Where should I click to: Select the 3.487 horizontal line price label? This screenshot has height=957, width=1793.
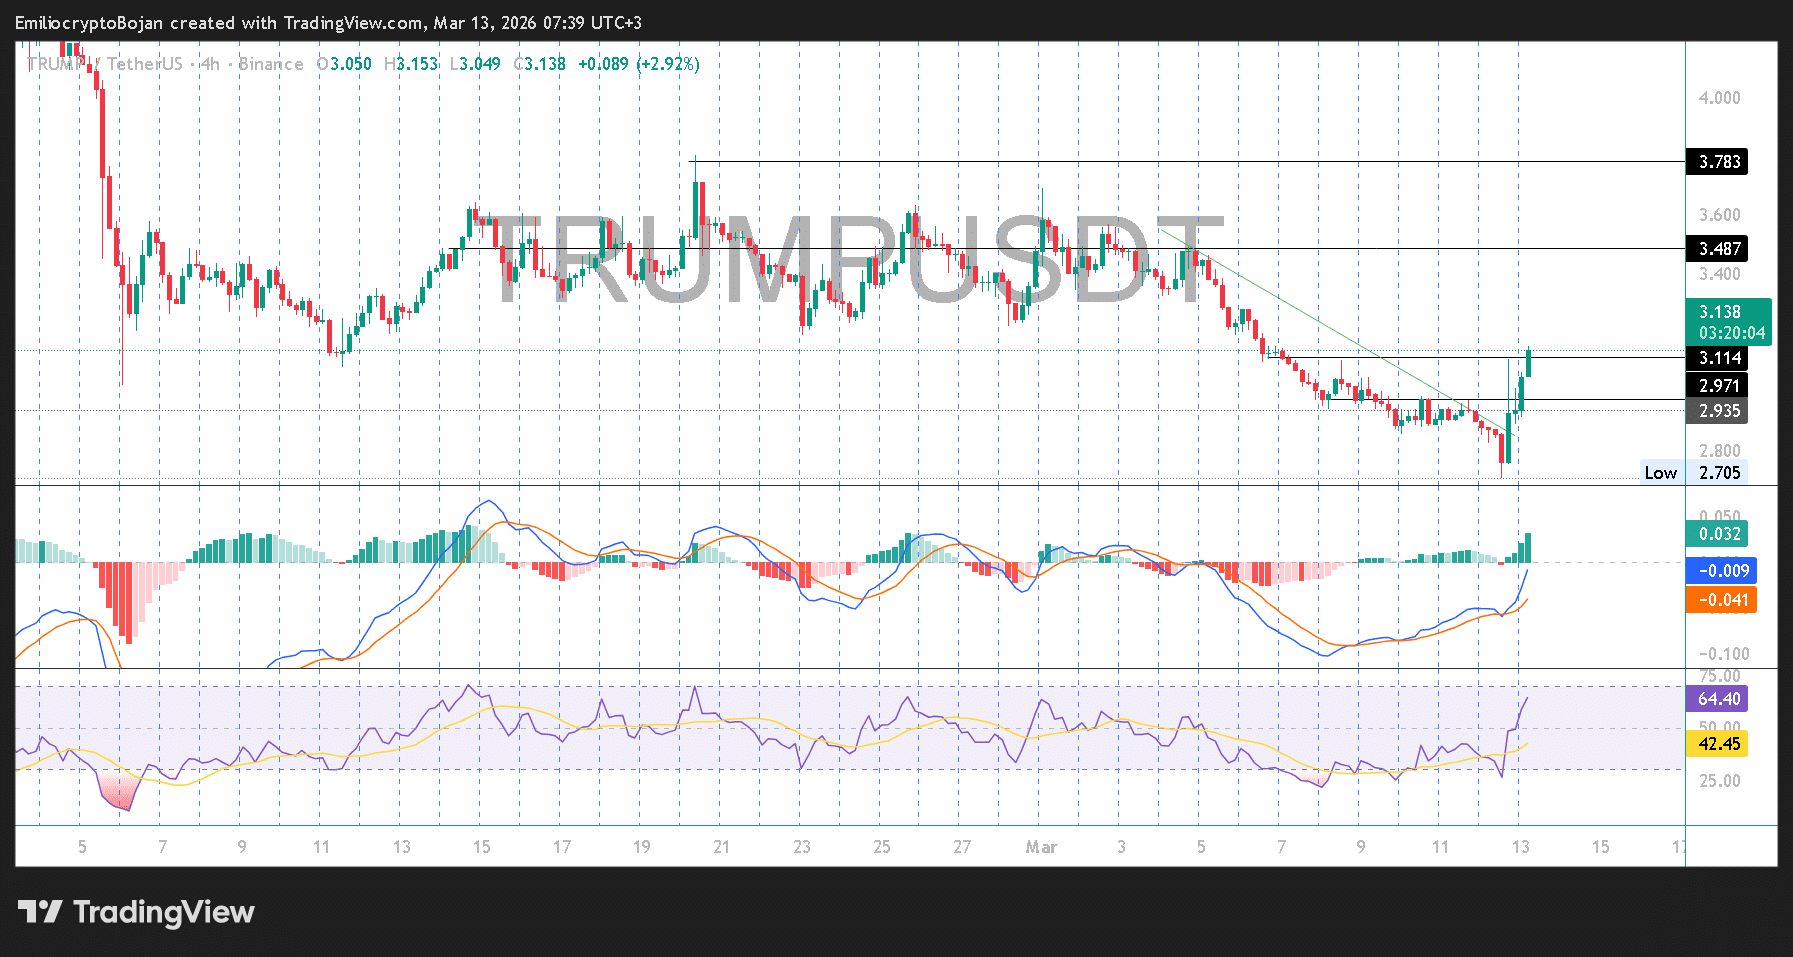pos(1717,249)
